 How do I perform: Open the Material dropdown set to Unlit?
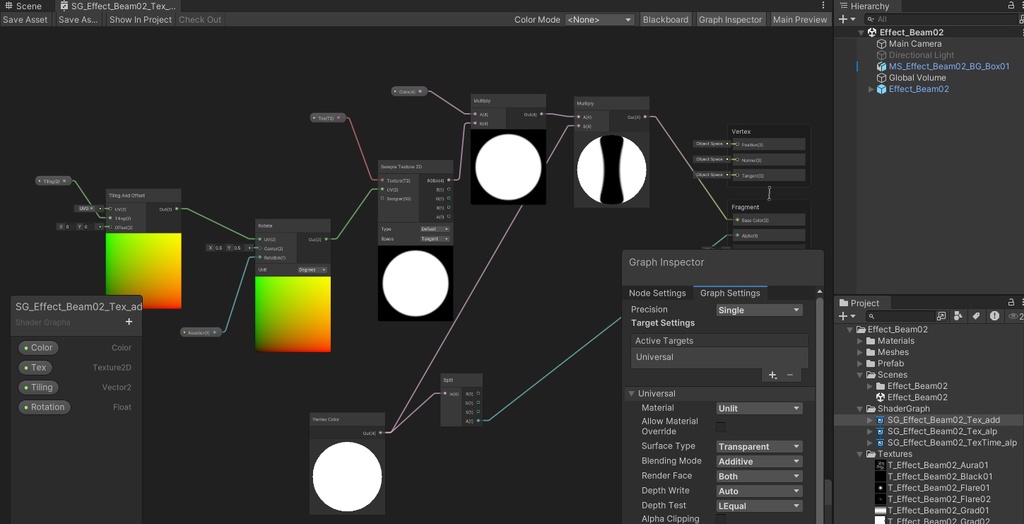tap(759, 408)
